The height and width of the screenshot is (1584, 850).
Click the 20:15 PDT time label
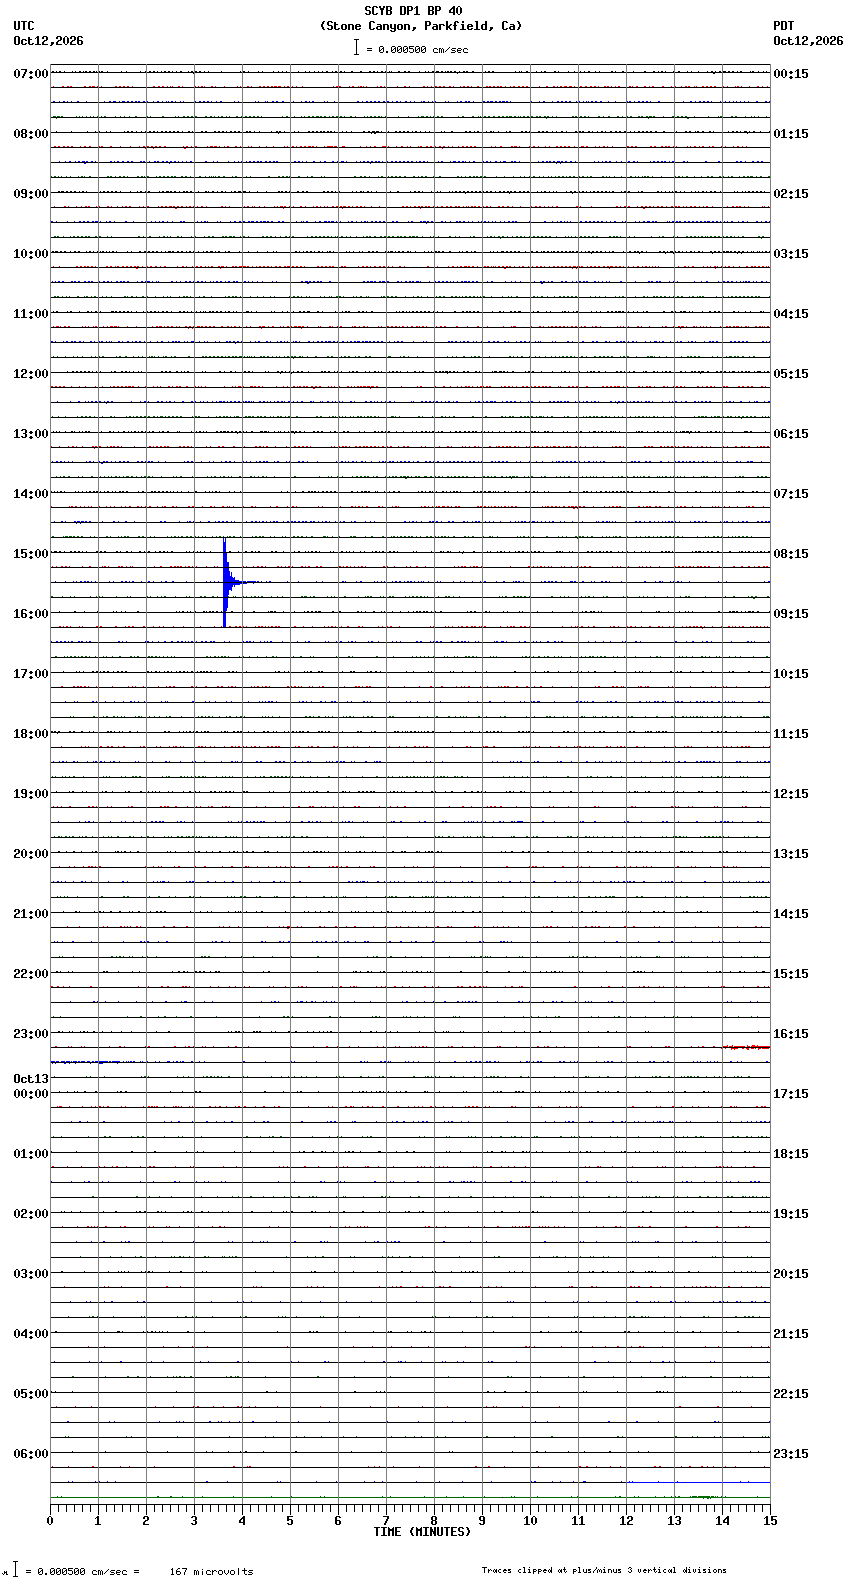(x=791, y=1274)
